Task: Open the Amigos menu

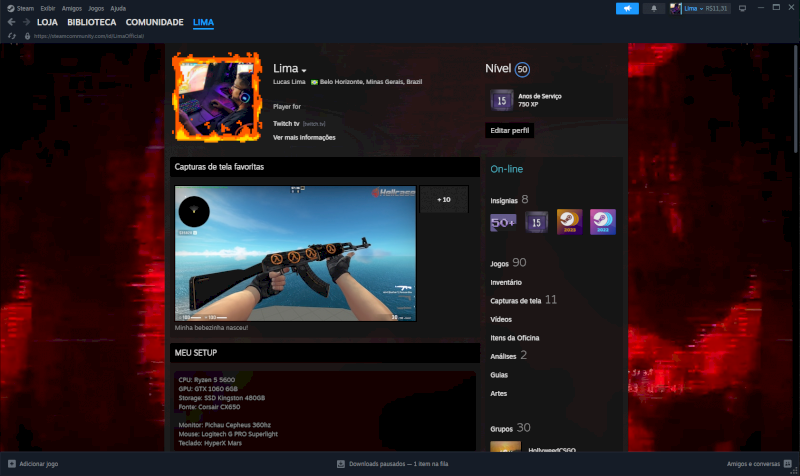Action: pos(72,8)
